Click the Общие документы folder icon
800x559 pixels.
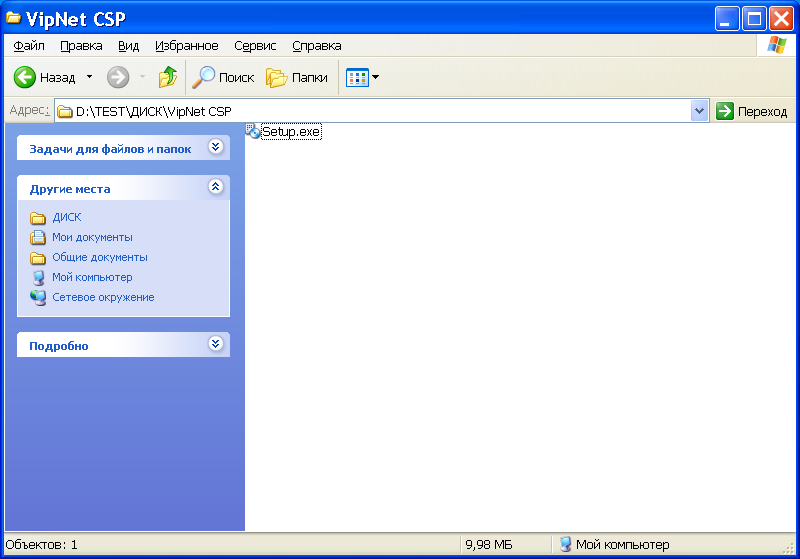pos(38,258)
